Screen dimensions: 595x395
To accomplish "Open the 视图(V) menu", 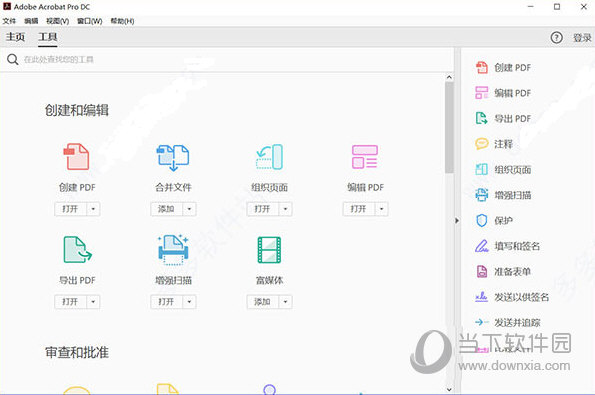I will [57, 21].
